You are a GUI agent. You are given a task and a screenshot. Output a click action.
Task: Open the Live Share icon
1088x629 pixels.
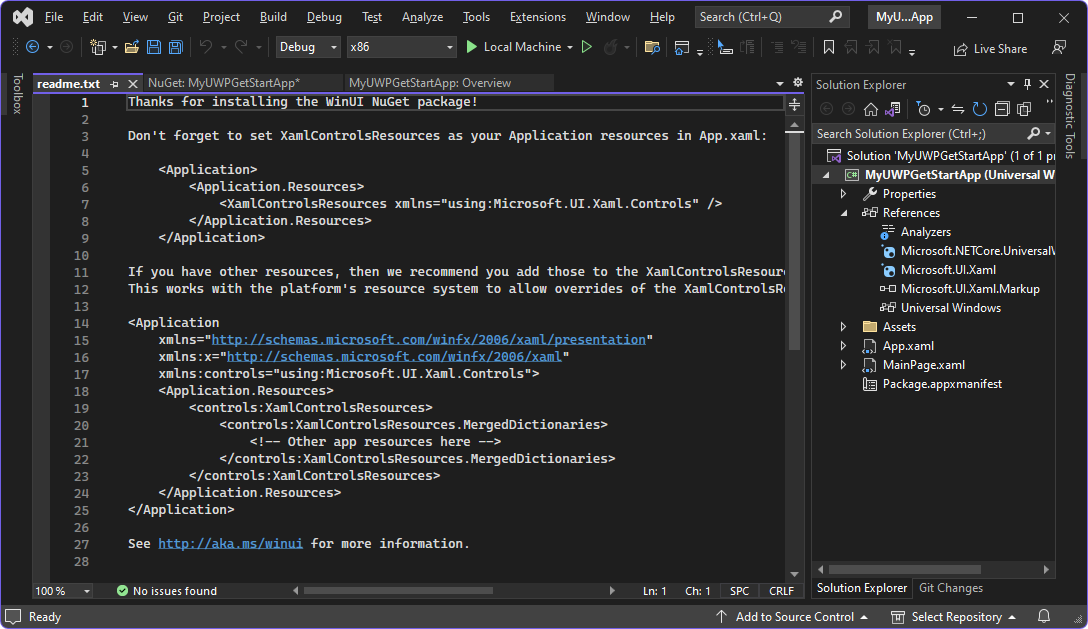pyautogui.click(x=989, y=47)
